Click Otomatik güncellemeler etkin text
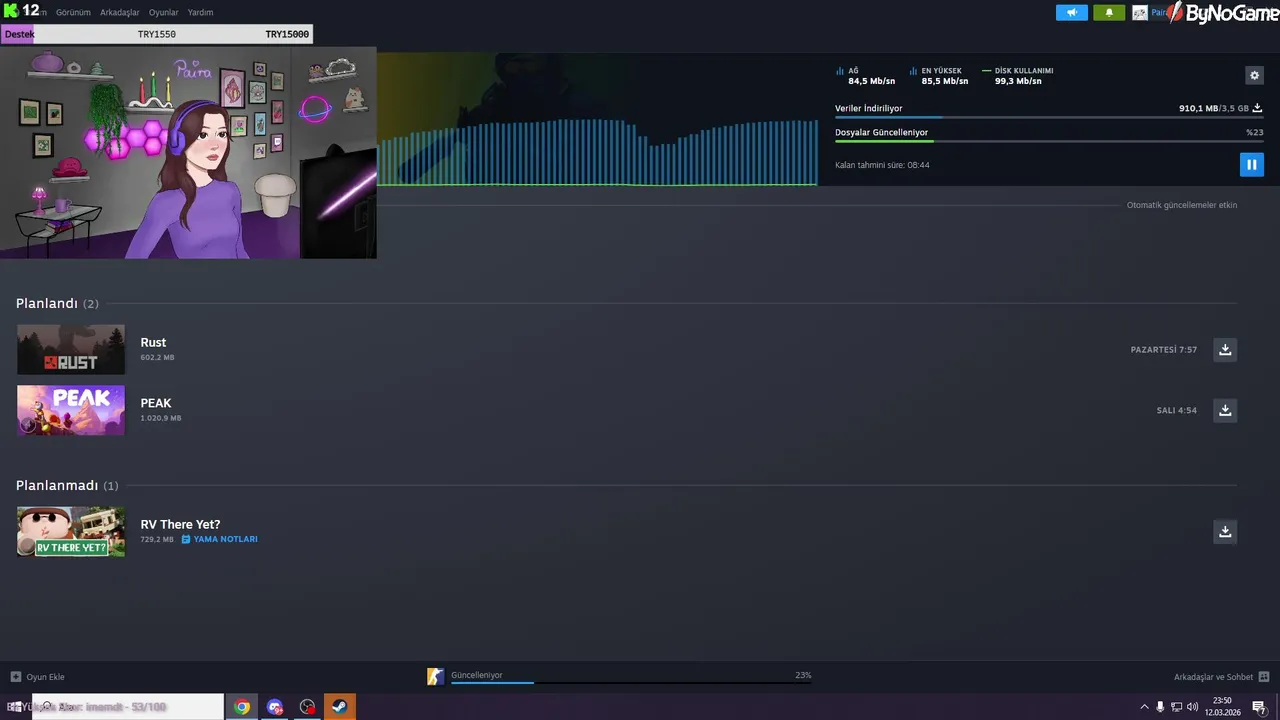 tap(1182, 205)
